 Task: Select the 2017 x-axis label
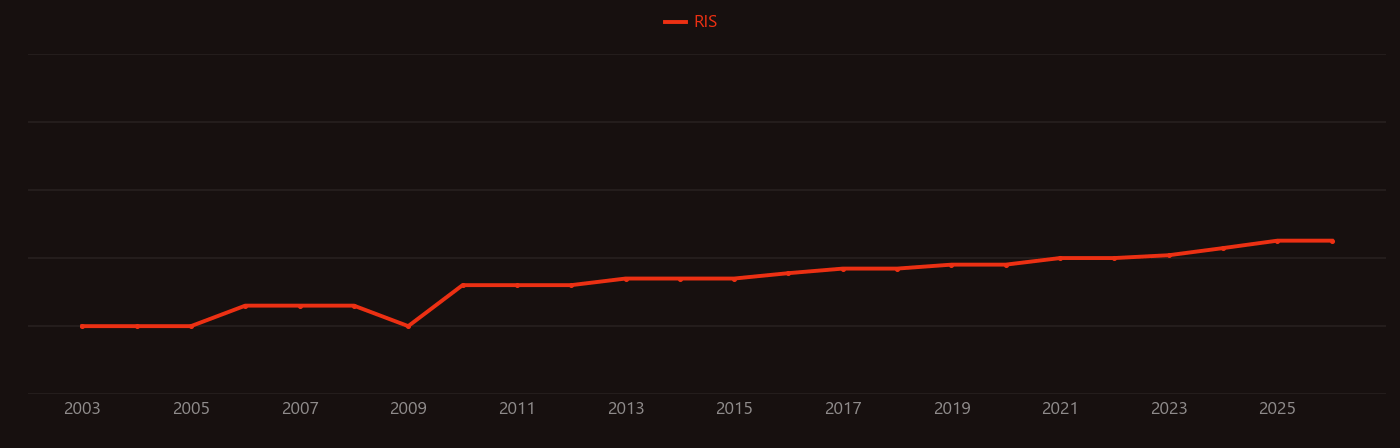[843, 409]
